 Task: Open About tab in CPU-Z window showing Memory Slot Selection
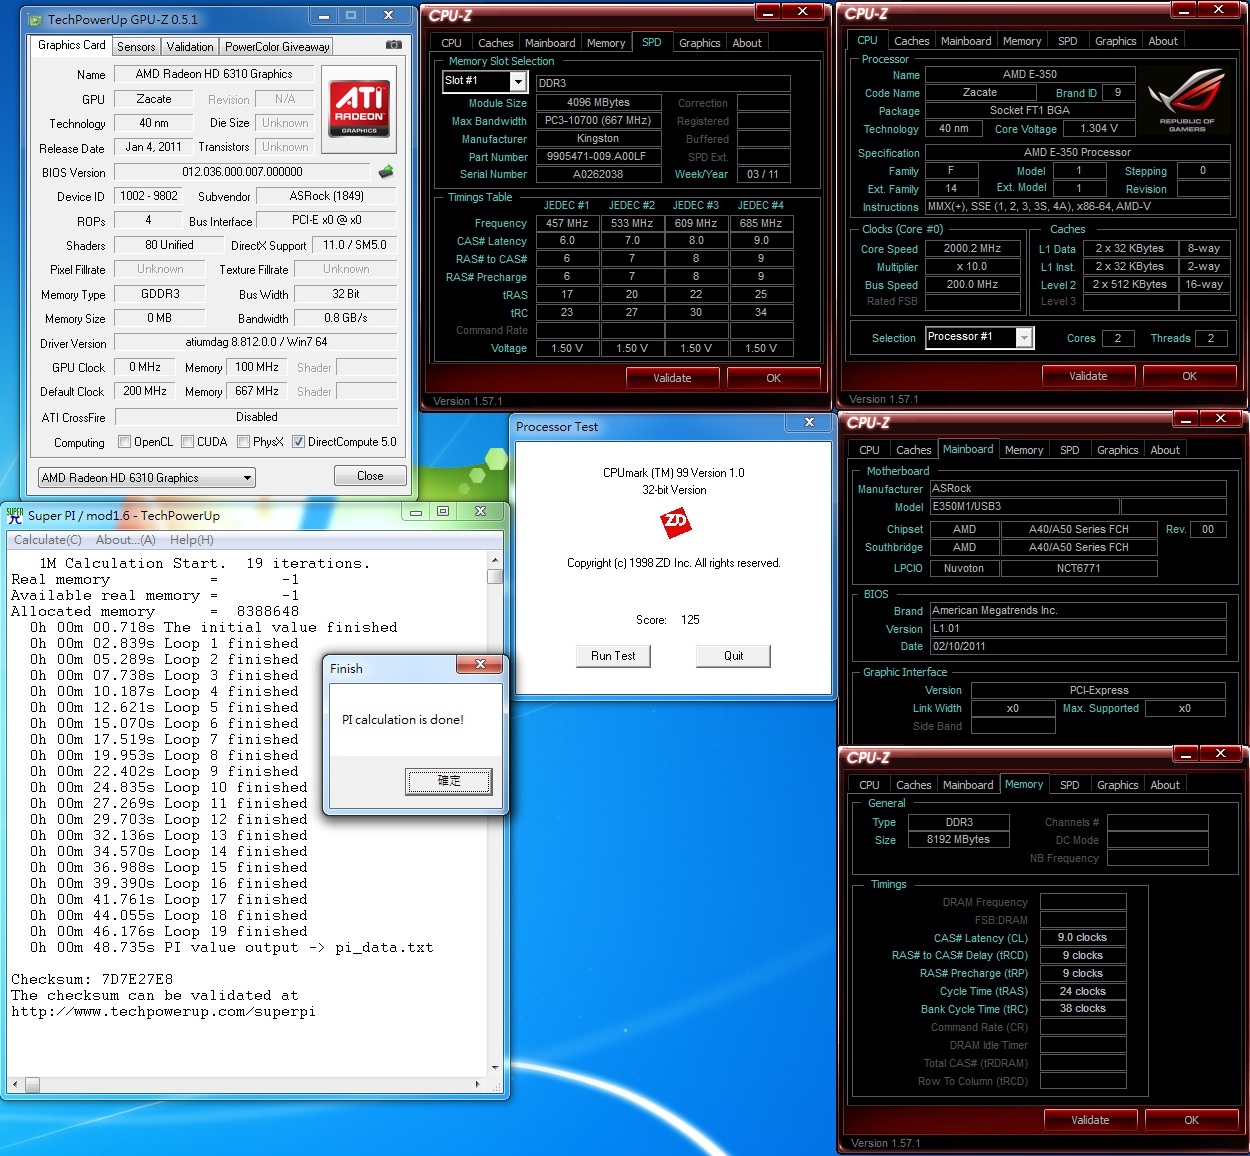(x=747, y=43)
